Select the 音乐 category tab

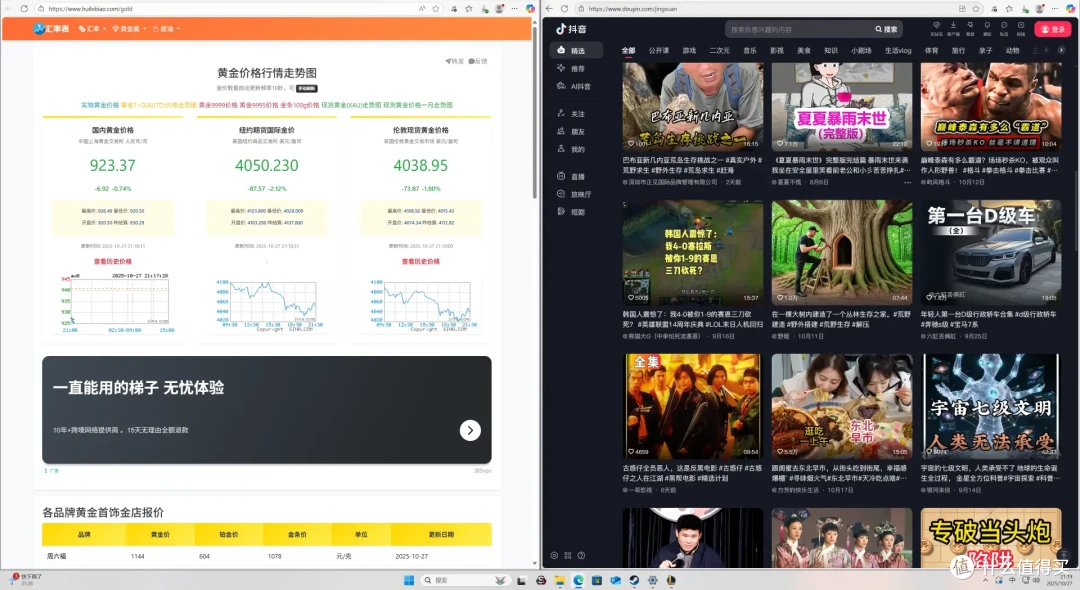click(x=749, y=50)
